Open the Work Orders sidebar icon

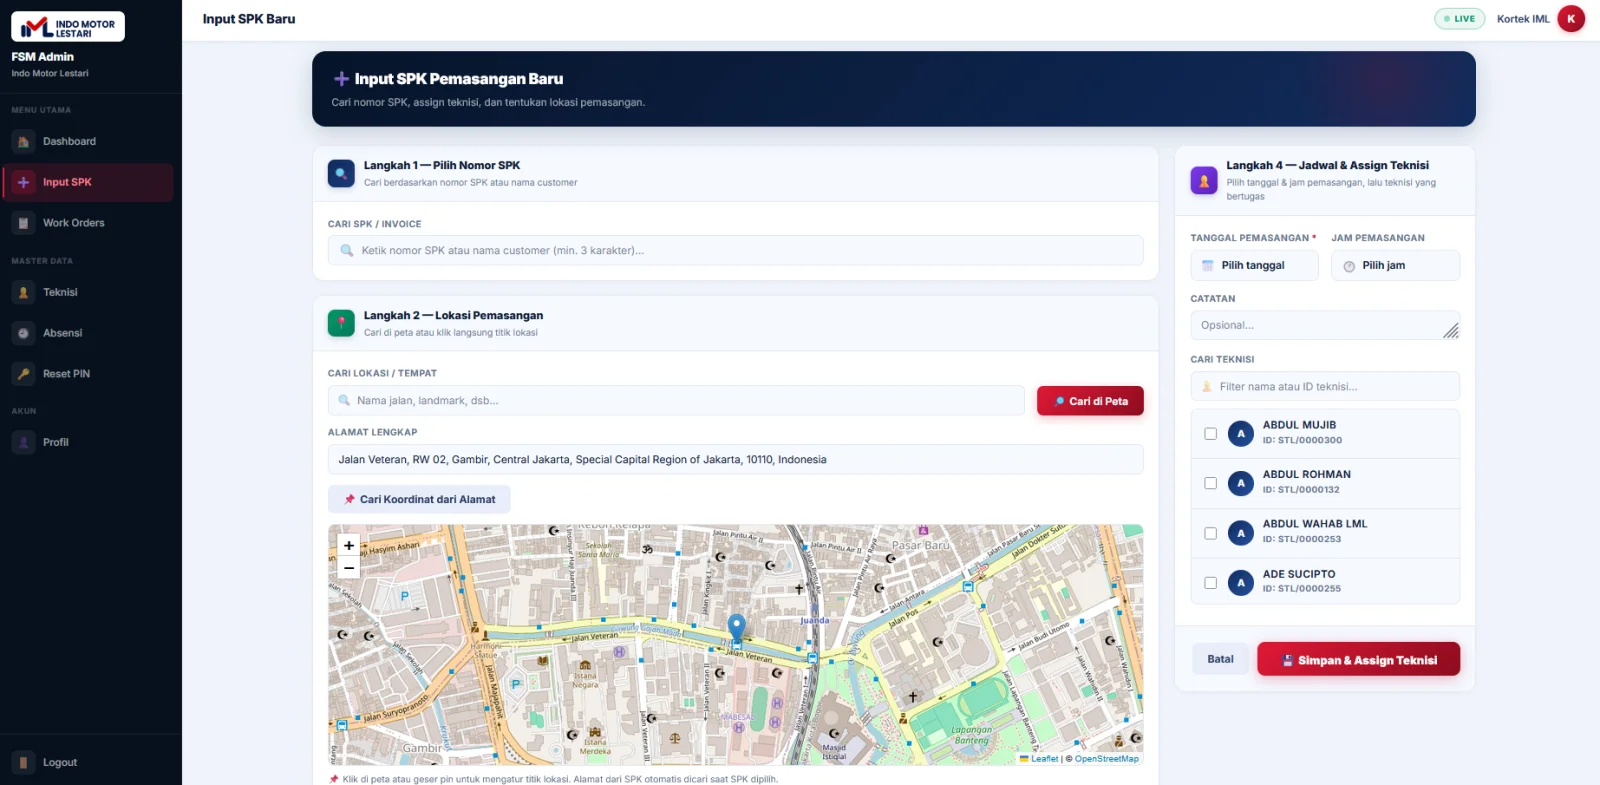click(23, 223)
